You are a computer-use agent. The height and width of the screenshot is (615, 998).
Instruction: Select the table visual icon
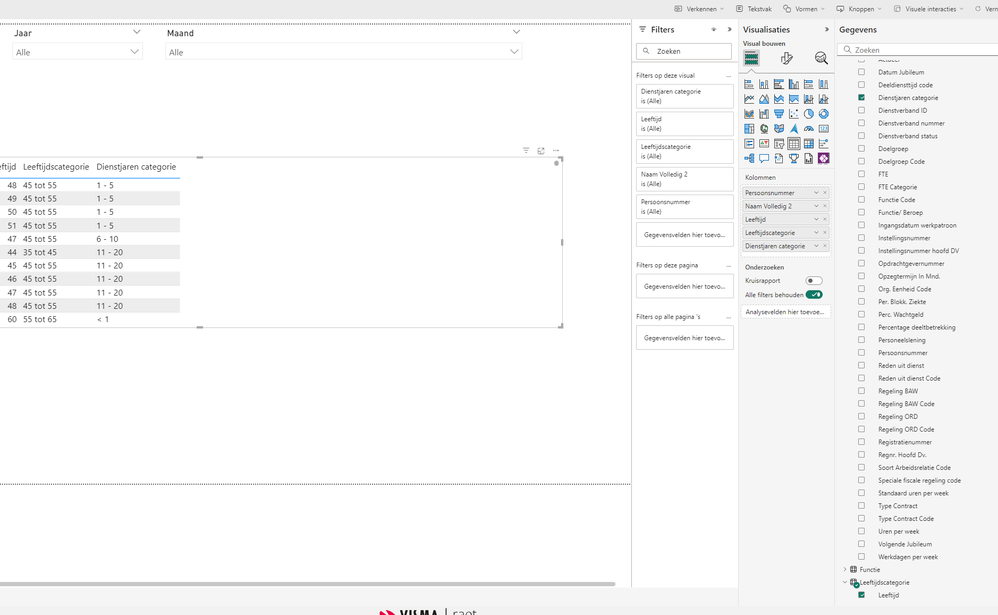(794, 144)
